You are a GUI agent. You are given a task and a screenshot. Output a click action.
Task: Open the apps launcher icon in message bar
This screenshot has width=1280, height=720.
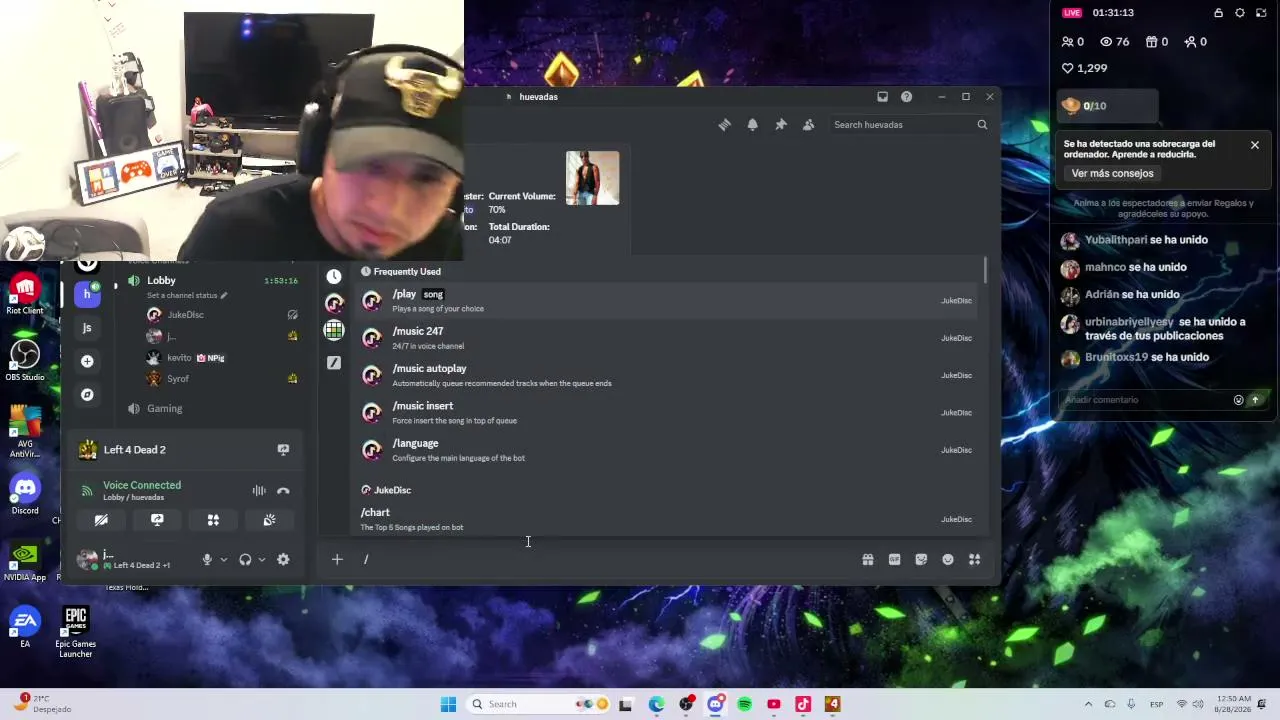(975, 560)
